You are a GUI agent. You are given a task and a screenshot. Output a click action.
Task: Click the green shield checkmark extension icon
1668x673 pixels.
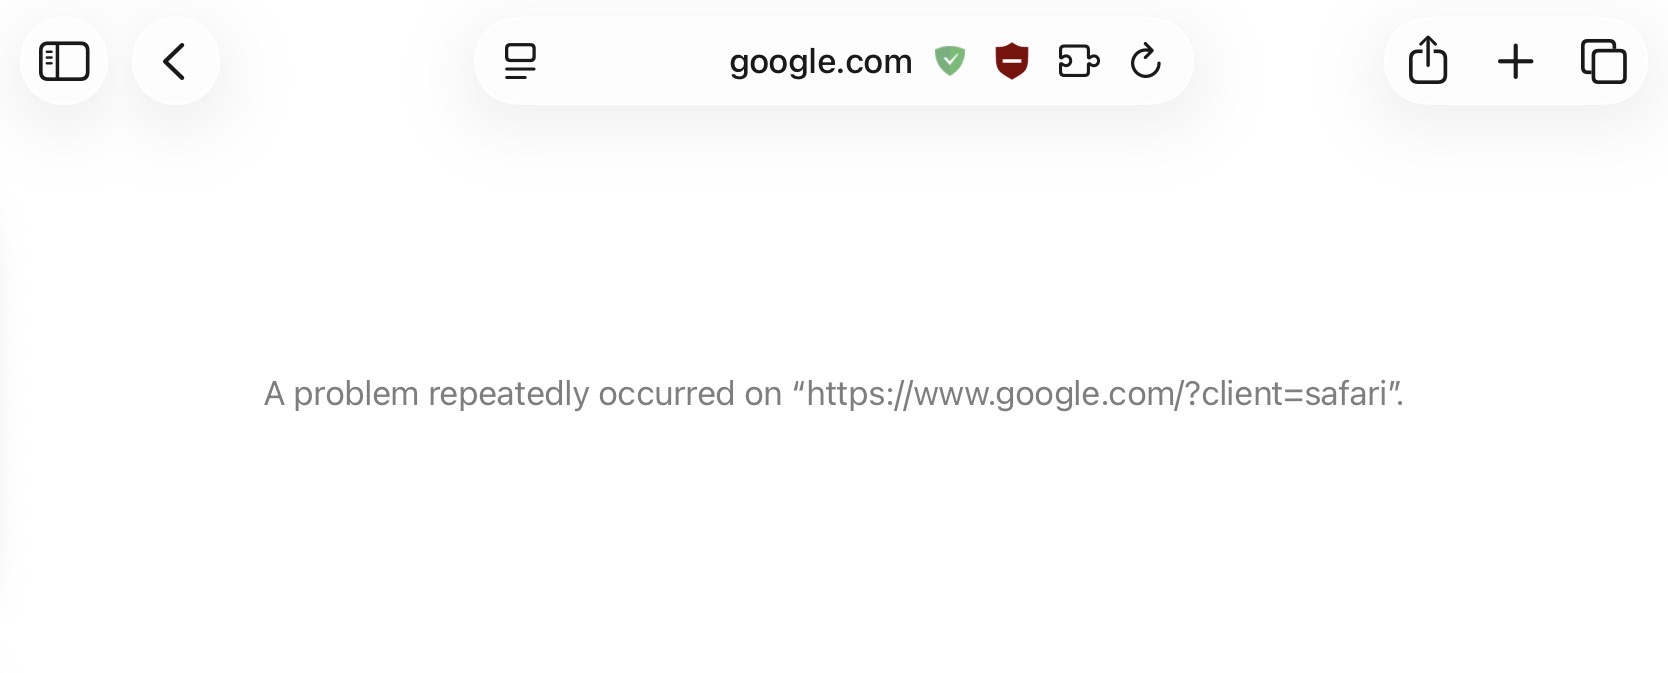(x=949, y=61)
